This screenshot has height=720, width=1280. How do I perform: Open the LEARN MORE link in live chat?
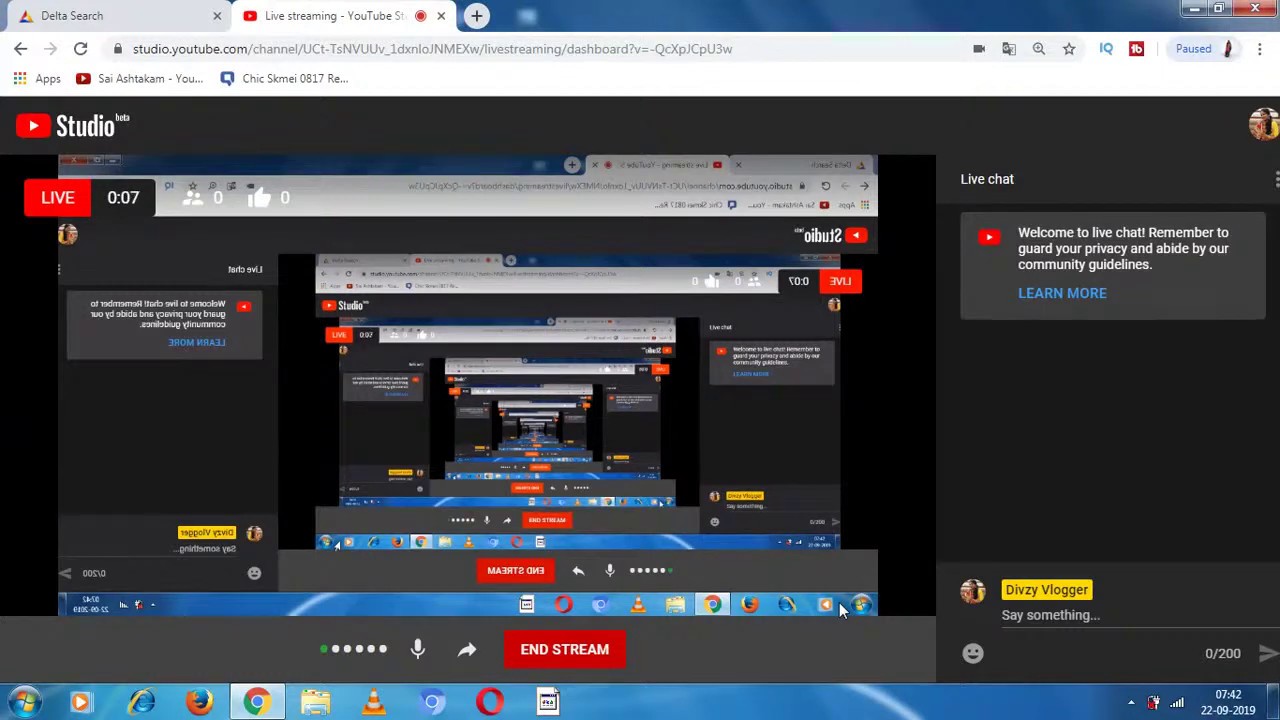[1062, 293]
